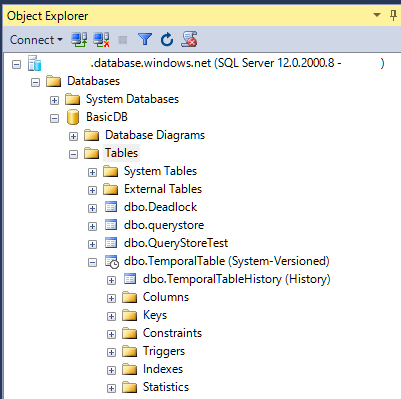
Task: Click the BasicDB database cylinder icon
Action: coord(73,117)
